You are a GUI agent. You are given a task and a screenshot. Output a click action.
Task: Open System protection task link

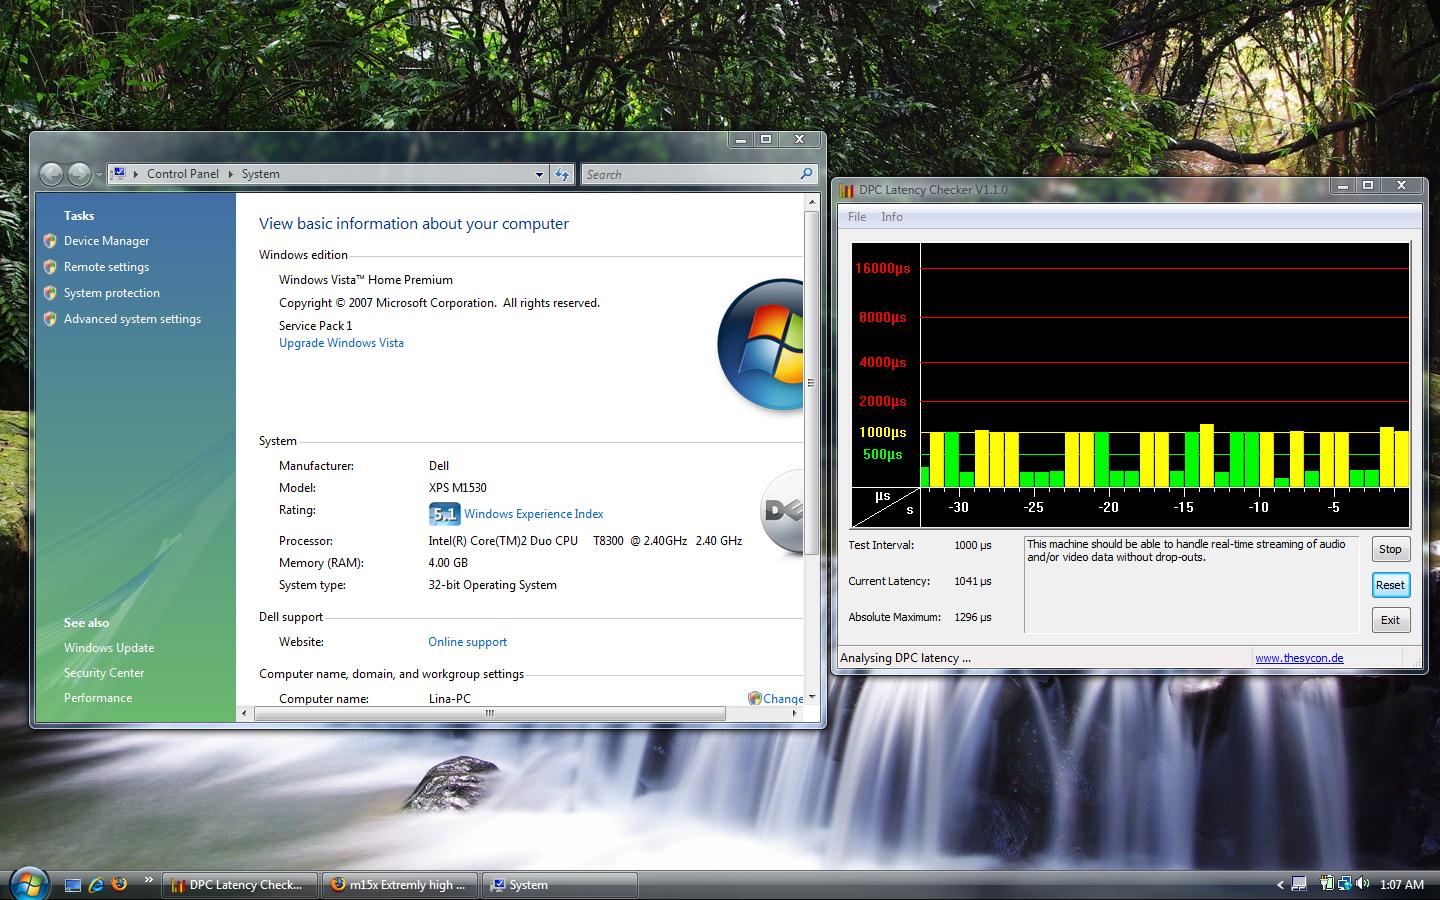[112, 293]
